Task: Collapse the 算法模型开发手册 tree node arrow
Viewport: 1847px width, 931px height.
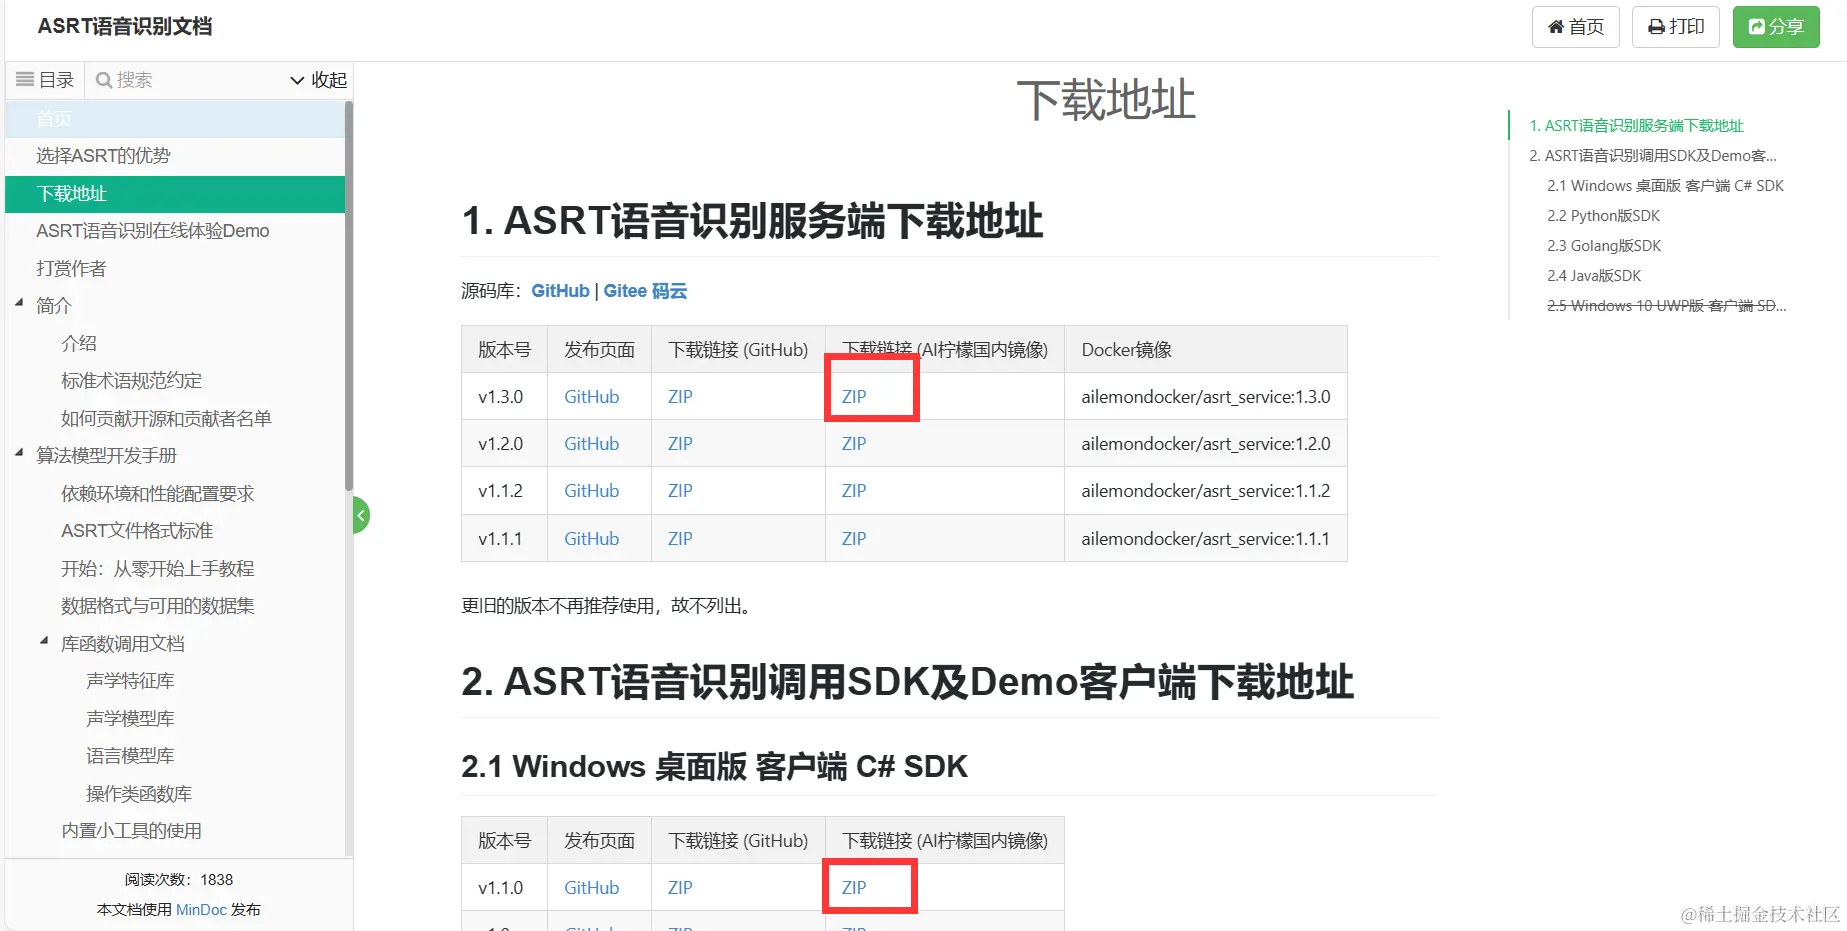Action: pos(19,453)
